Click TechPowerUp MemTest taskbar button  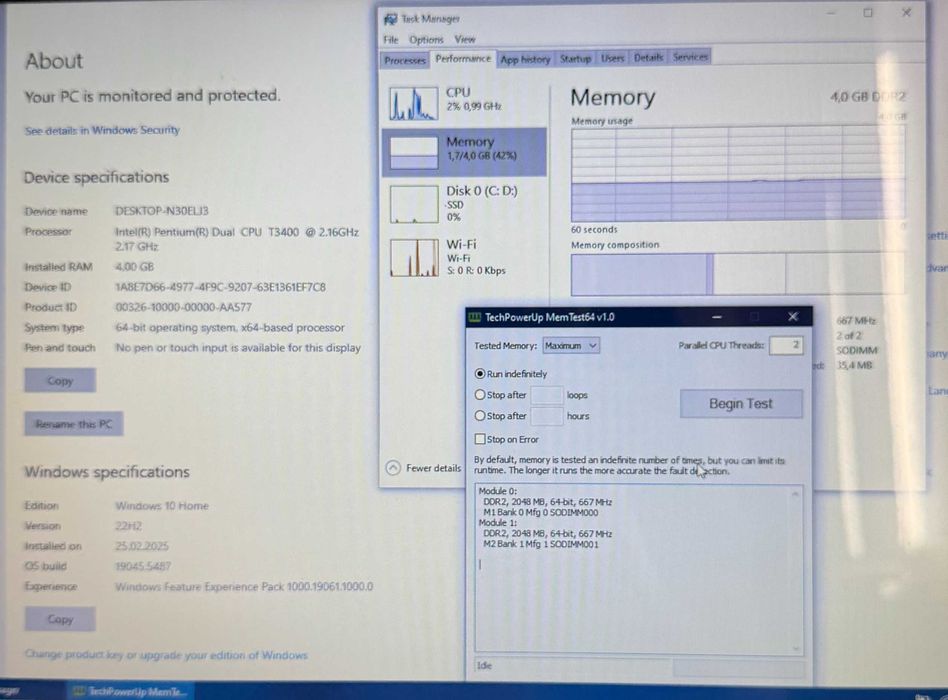click(x=129, y=692)
